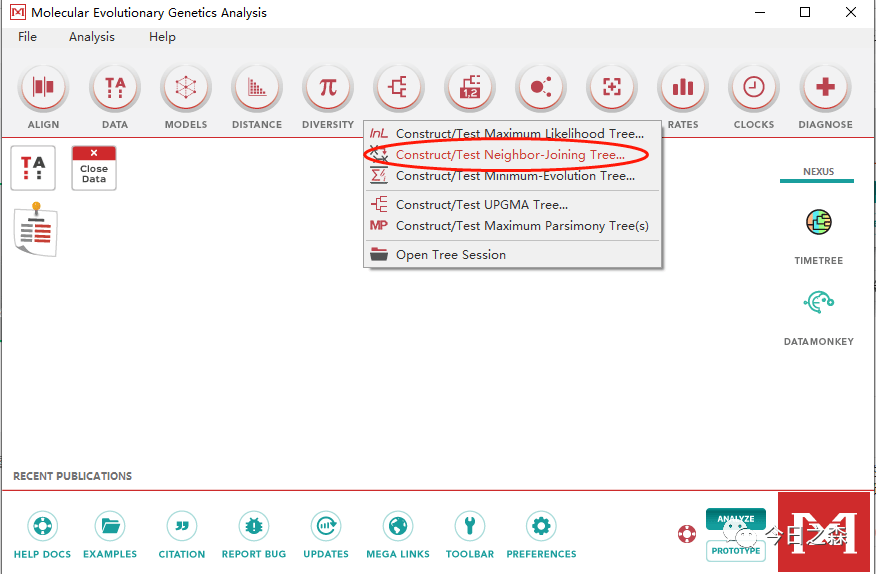Open the Analysis menu
This screenshot has width=876, height=574.
[92, 37]
